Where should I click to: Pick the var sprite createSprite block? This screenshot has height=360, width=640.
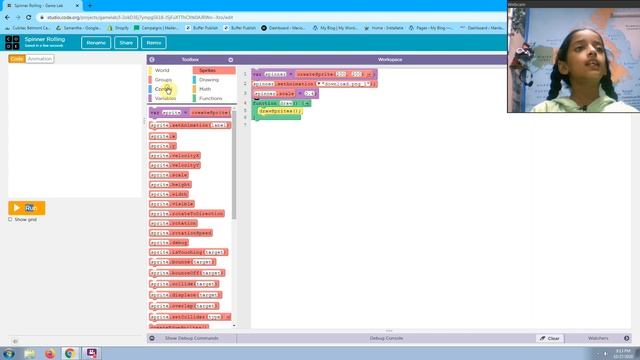190,113
